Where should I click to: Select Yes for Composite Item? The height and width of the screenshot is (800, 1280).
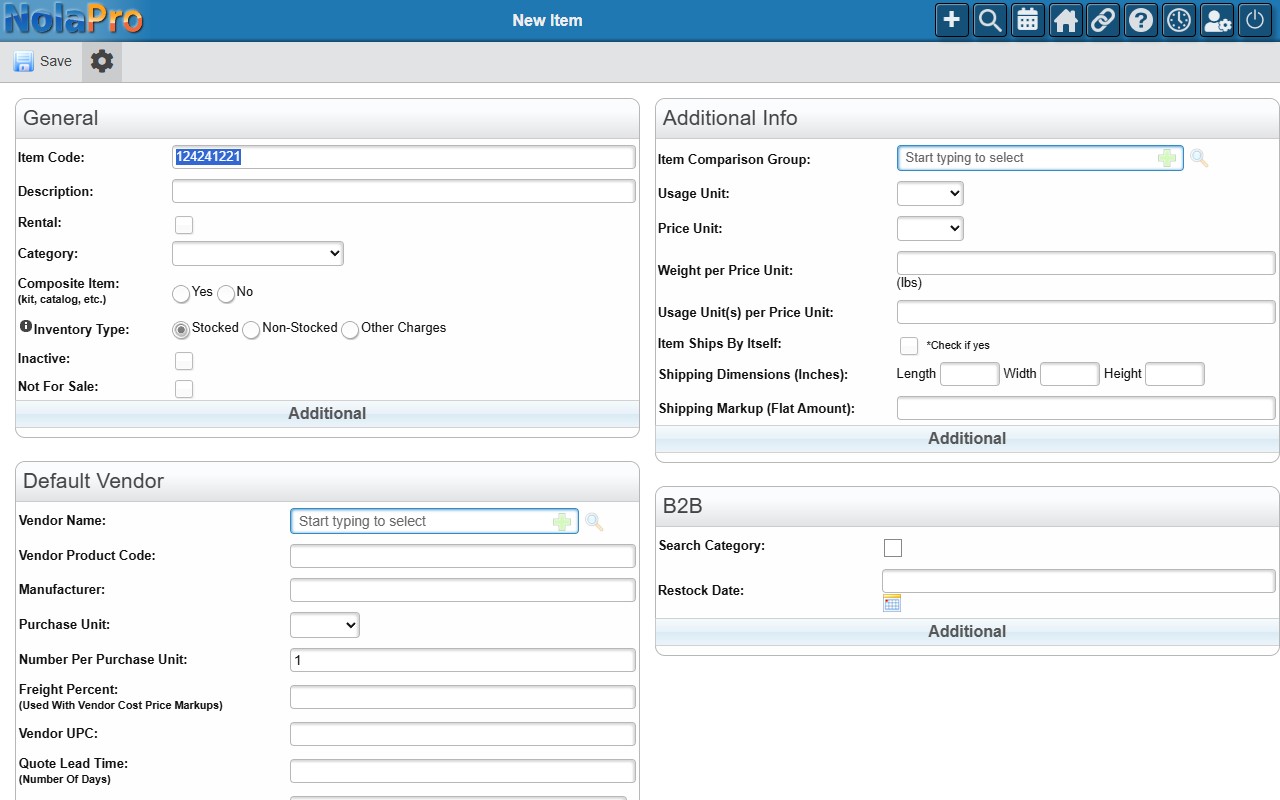tap(181, 294)
